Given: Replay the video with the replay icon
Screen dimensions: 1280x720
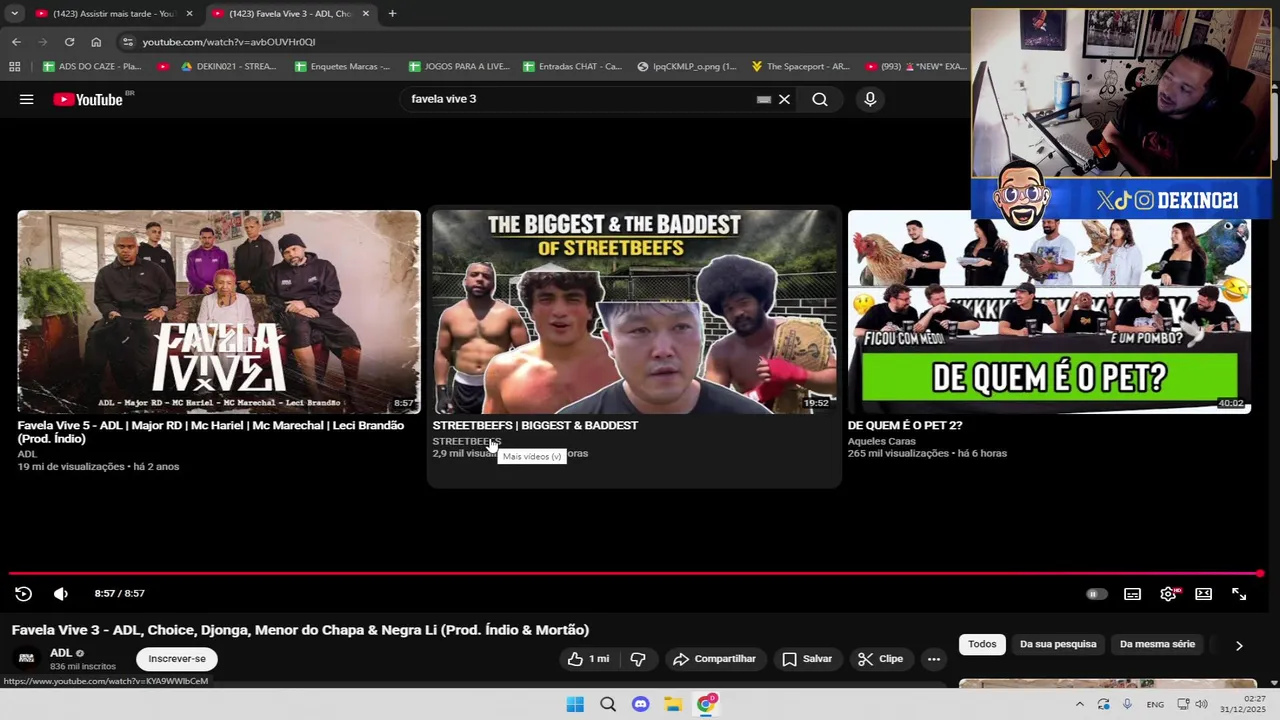Looking at the screenshot, I should pyautogui.click(x=24, y=594).
